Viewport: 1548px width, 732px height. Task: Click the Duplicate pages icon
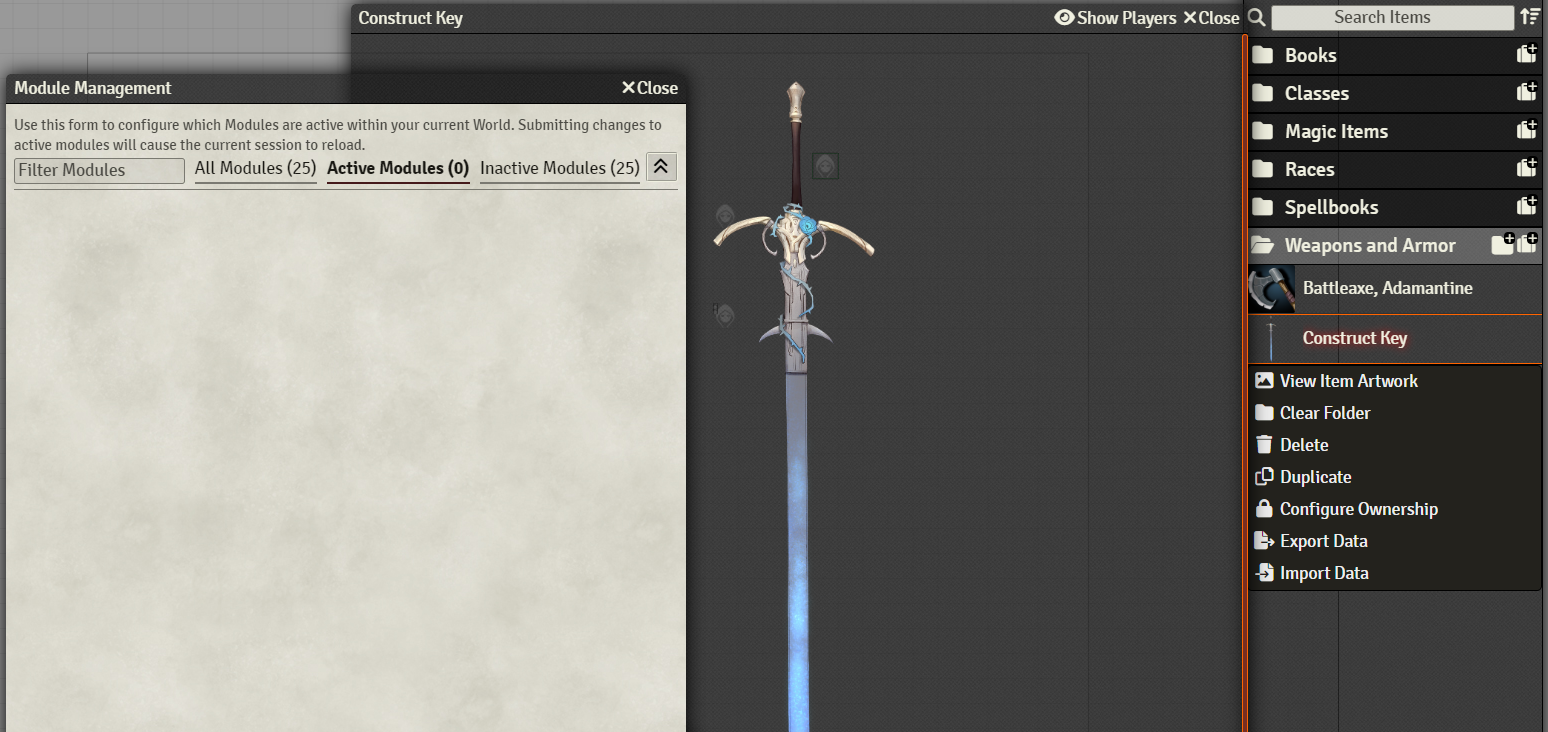[x=1263, y=476]
